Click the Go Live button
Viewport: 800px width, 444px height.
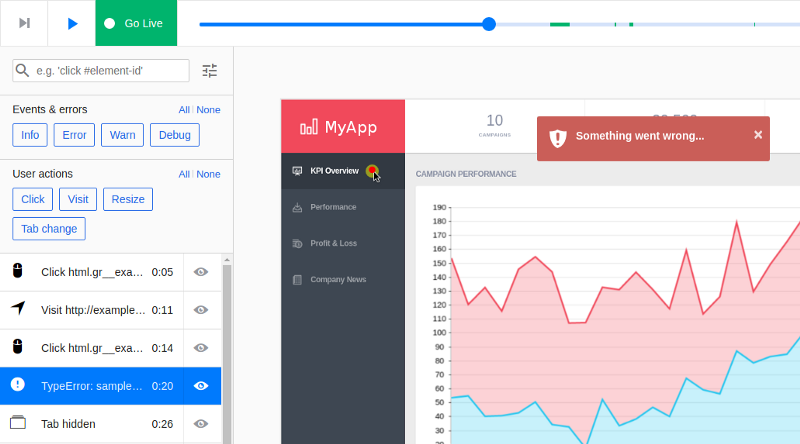point(136,23)
